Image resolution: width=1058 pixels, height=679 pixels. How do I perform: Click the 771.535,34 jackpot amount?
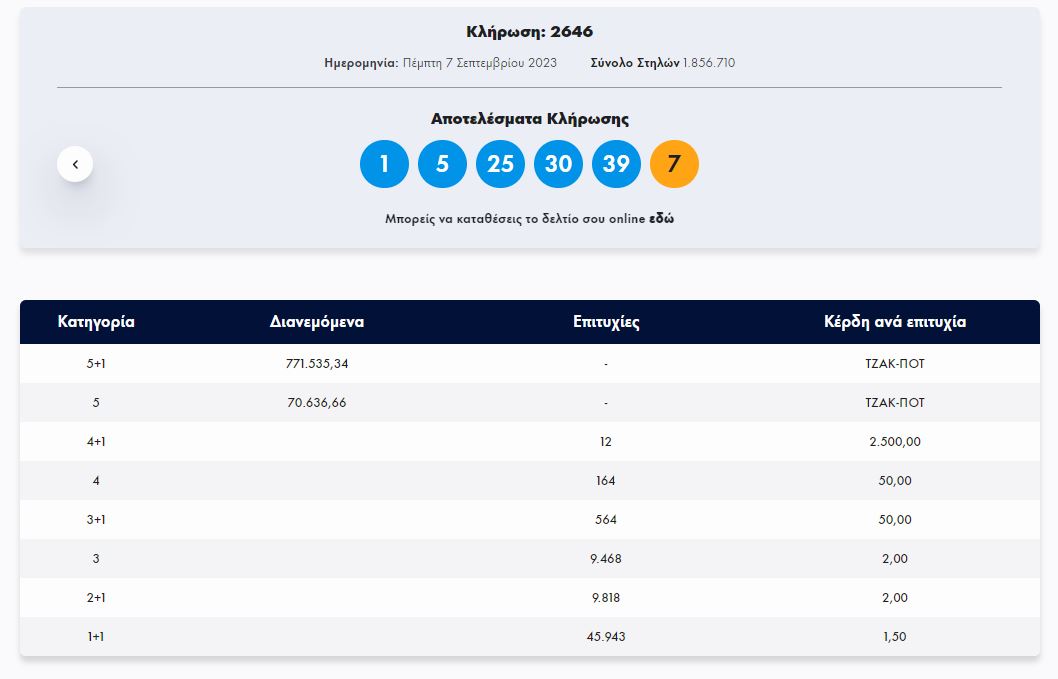[x=317, y=364]
